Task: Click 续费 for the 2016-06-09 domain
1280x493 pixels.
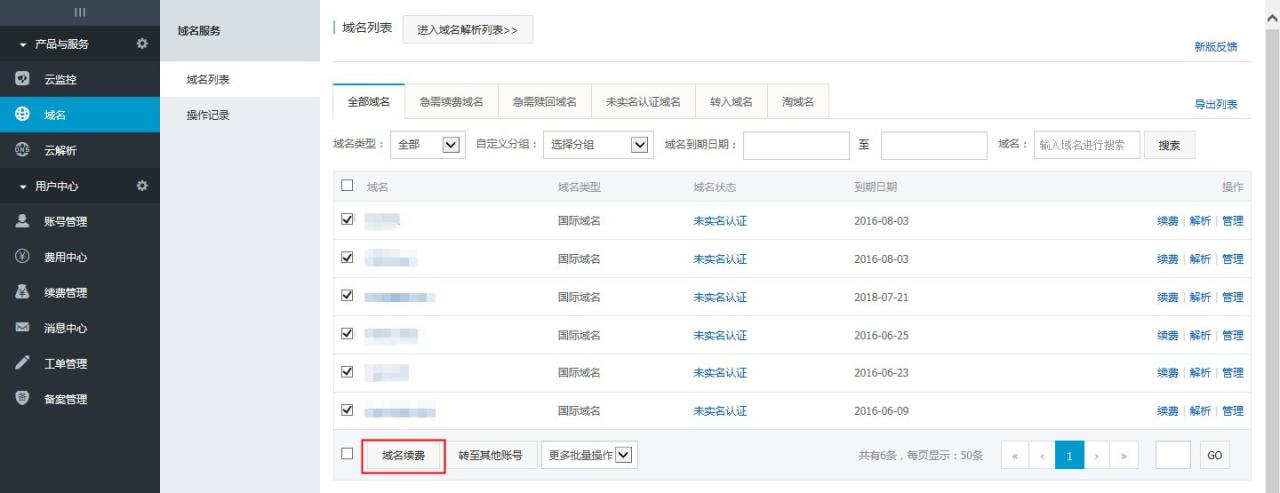Action: tap(1168, 411)
